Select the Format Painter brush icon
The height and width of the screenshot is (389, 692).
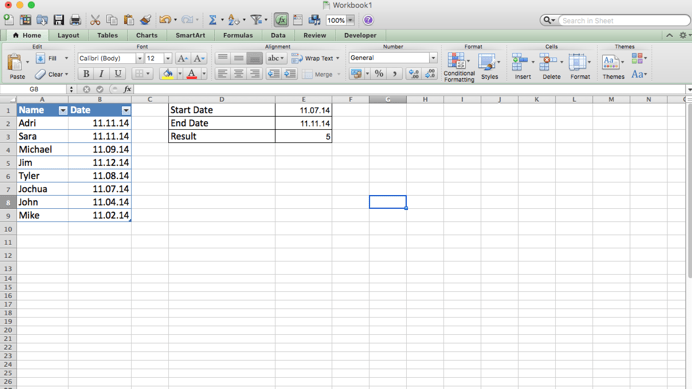[x=146, y=20]
